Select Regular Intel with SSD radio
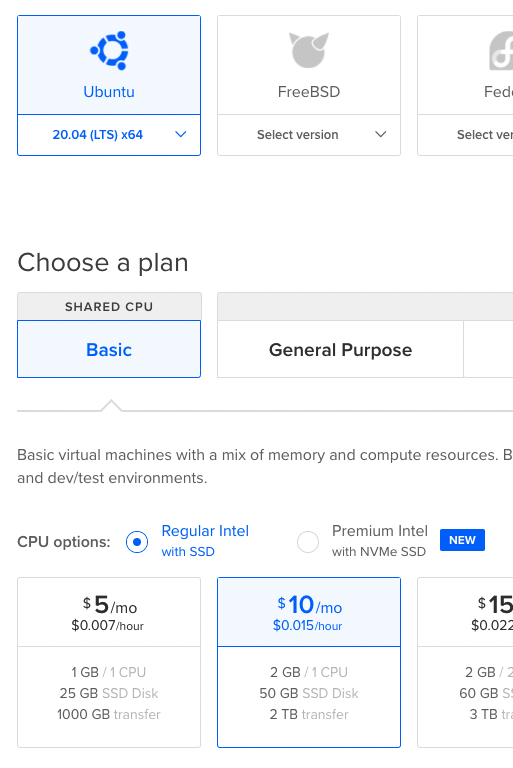The width and height of the screenshot is (513, 768). 137,542
